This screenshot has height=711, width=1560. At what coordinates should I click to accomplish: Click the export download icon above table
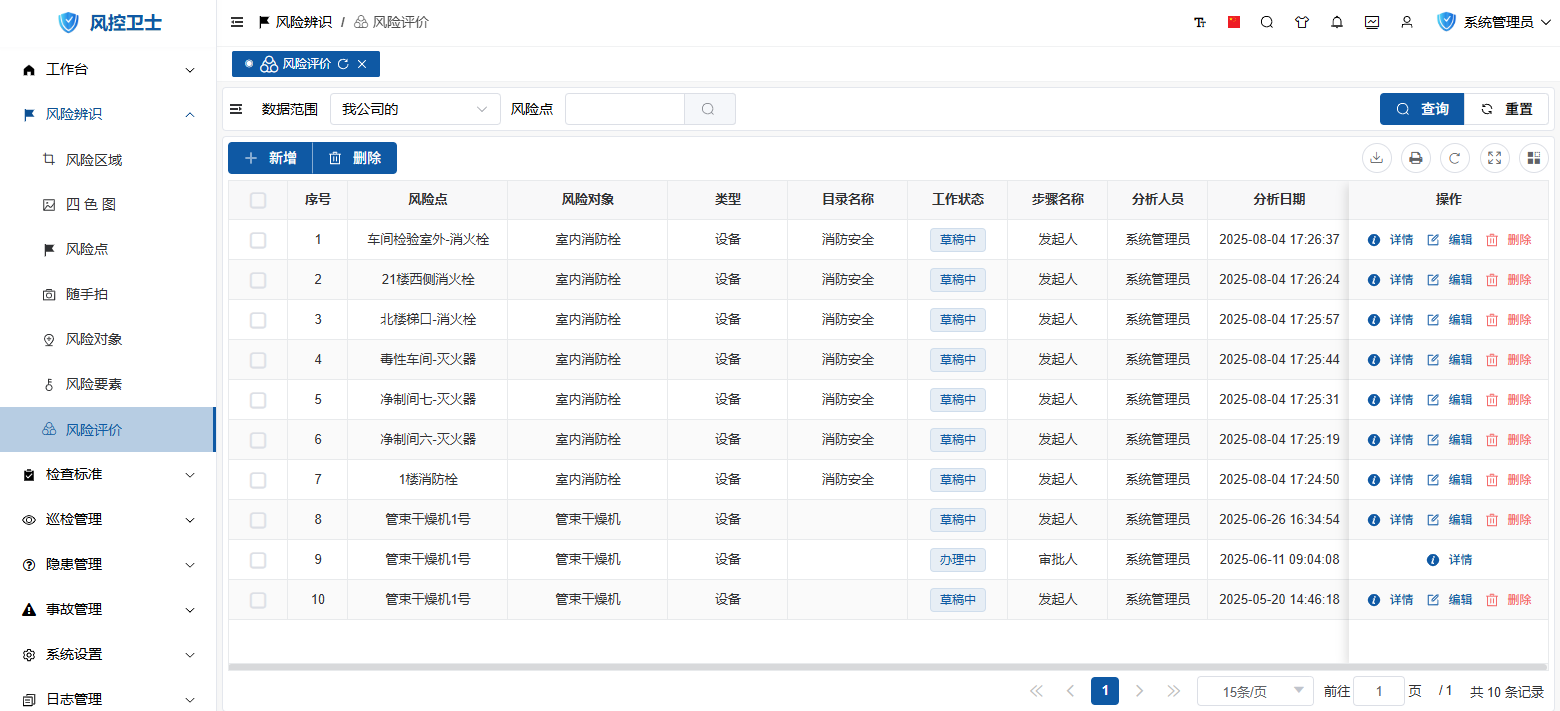point(1377,158)
